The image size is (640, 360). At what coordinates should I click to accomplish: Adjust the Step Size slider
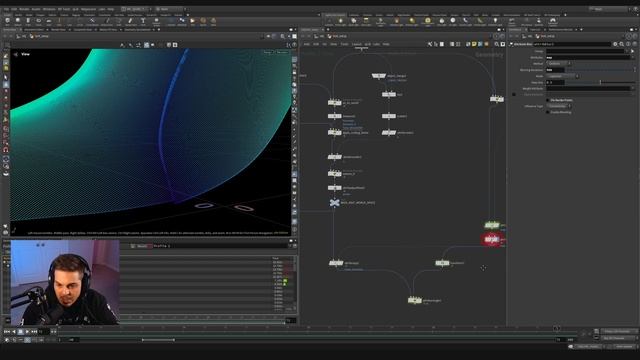[600, 82]
